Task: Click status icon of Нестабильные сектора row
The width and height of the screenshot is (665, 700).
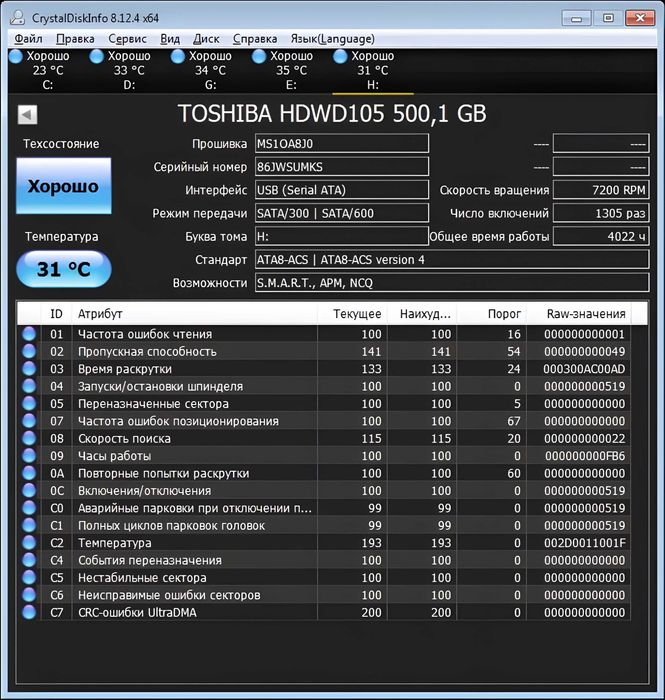Action: [x=29, y=578]
